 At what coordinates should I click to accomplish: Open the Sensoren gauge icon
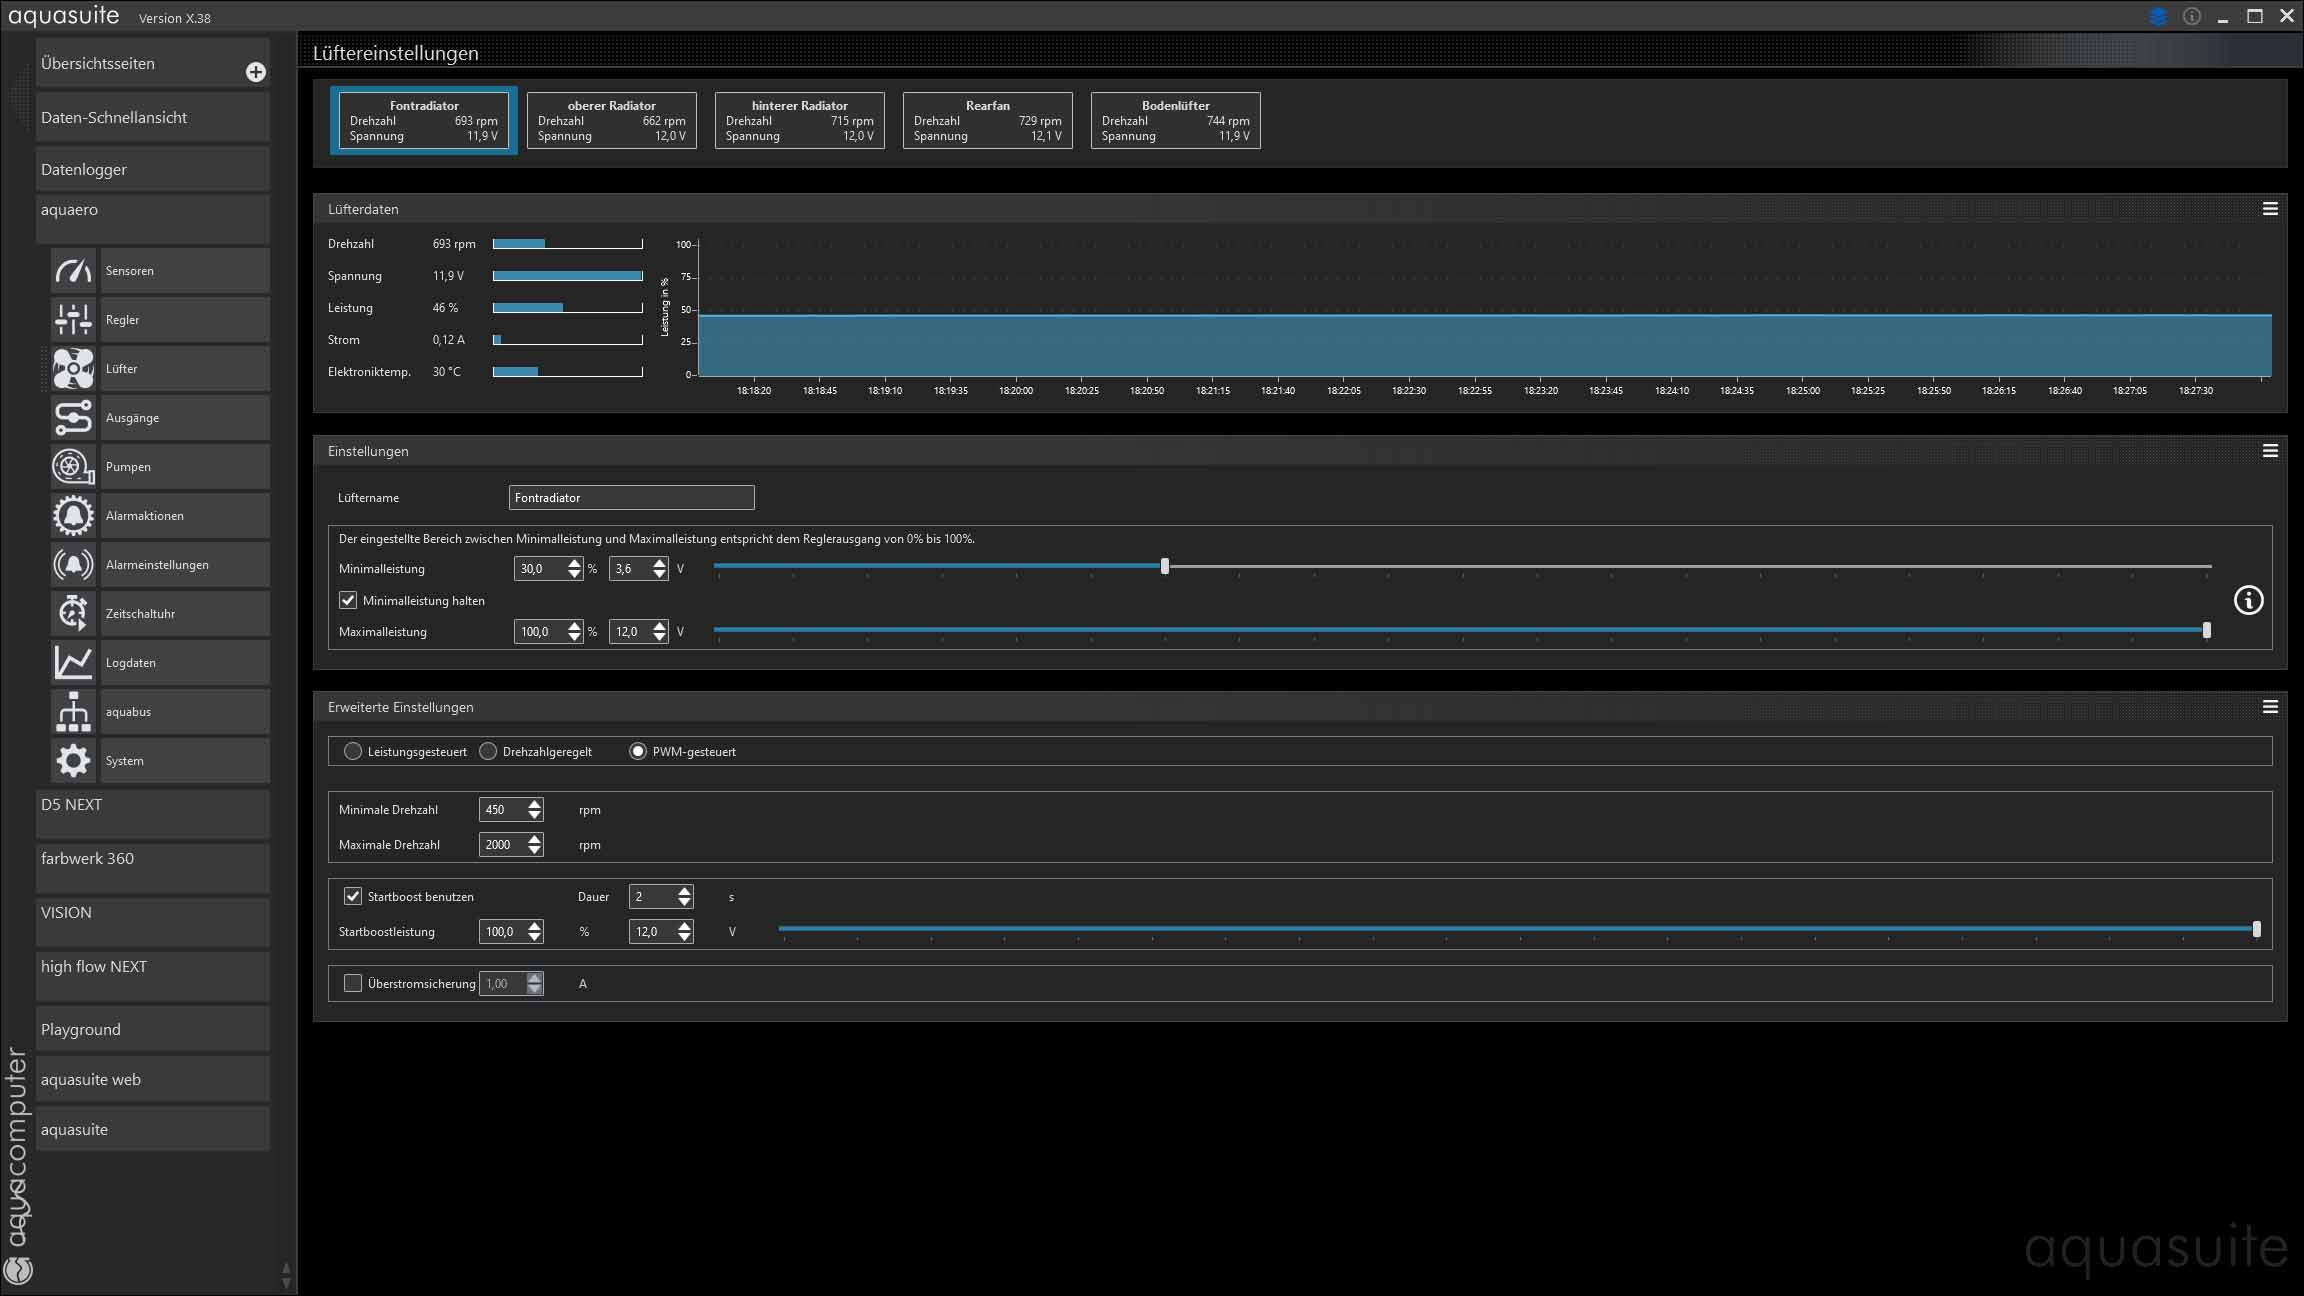[x=73, y=271]
